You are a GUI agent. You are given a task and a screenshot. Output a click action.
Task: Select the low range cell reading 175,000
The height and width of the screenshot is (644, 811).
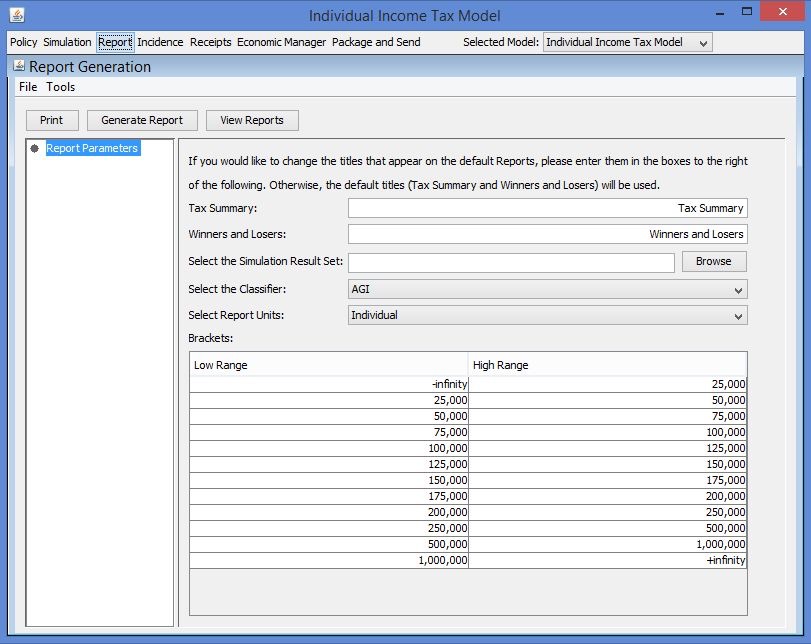click(x=329, y=497)
